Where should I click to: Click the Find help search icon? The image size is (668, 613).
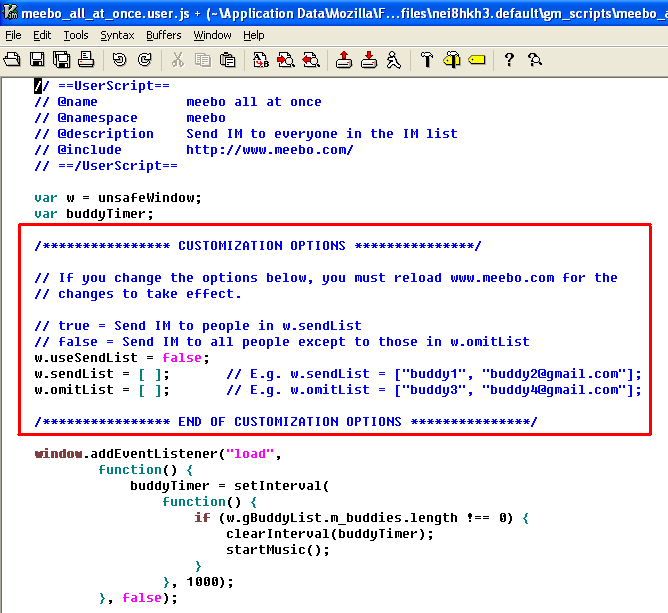[x=535, y=60]
